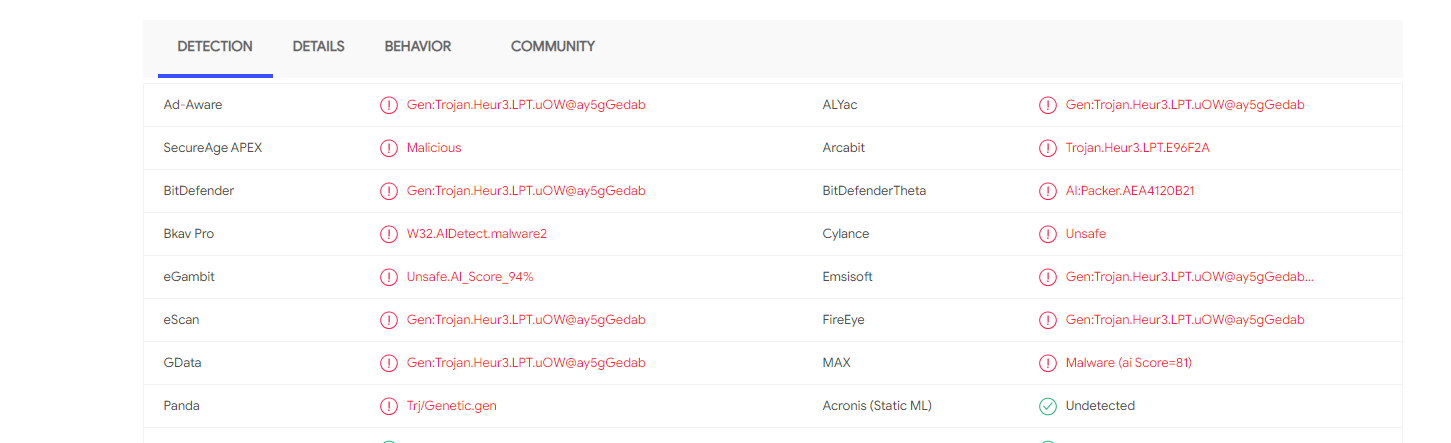Click the truncated Emsisoft detection name
Viewport: 1451px width, 443px height.
click(x=1189, y=277)
